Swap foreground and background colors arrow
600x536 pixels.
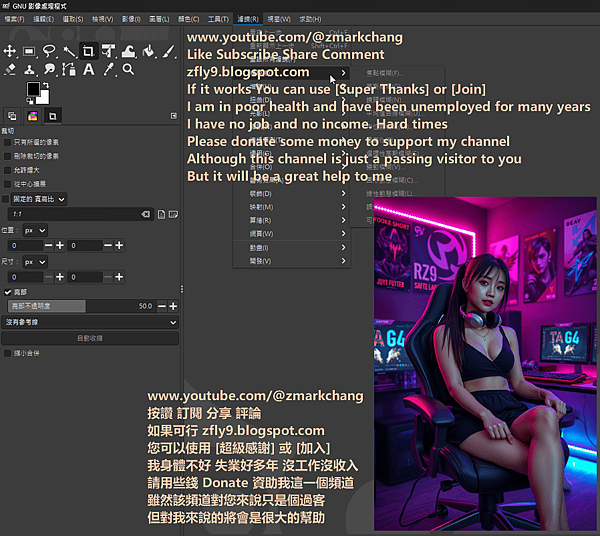[x=46, y=85]
